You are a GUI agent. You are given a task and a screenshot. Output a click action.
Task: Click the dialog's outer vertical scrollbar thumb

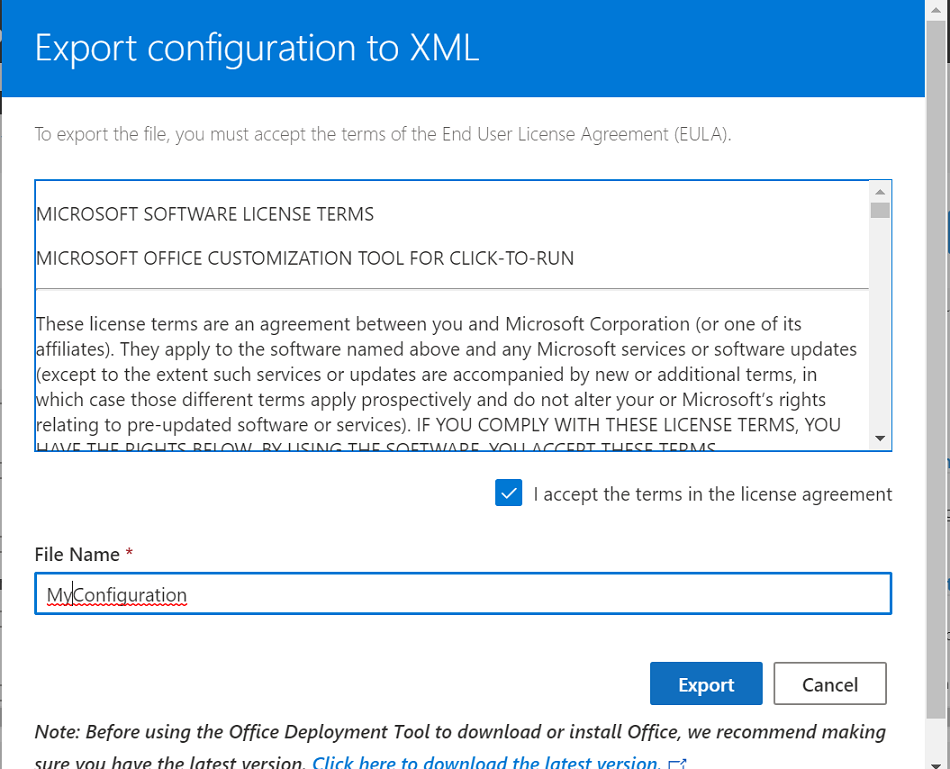click(937, 370)
